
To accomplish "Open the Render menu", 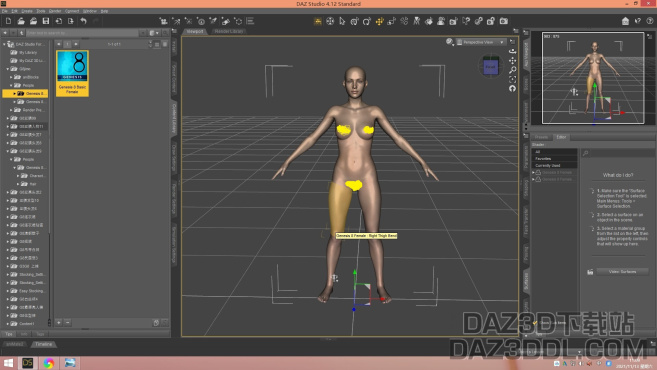I will (55, 11).
